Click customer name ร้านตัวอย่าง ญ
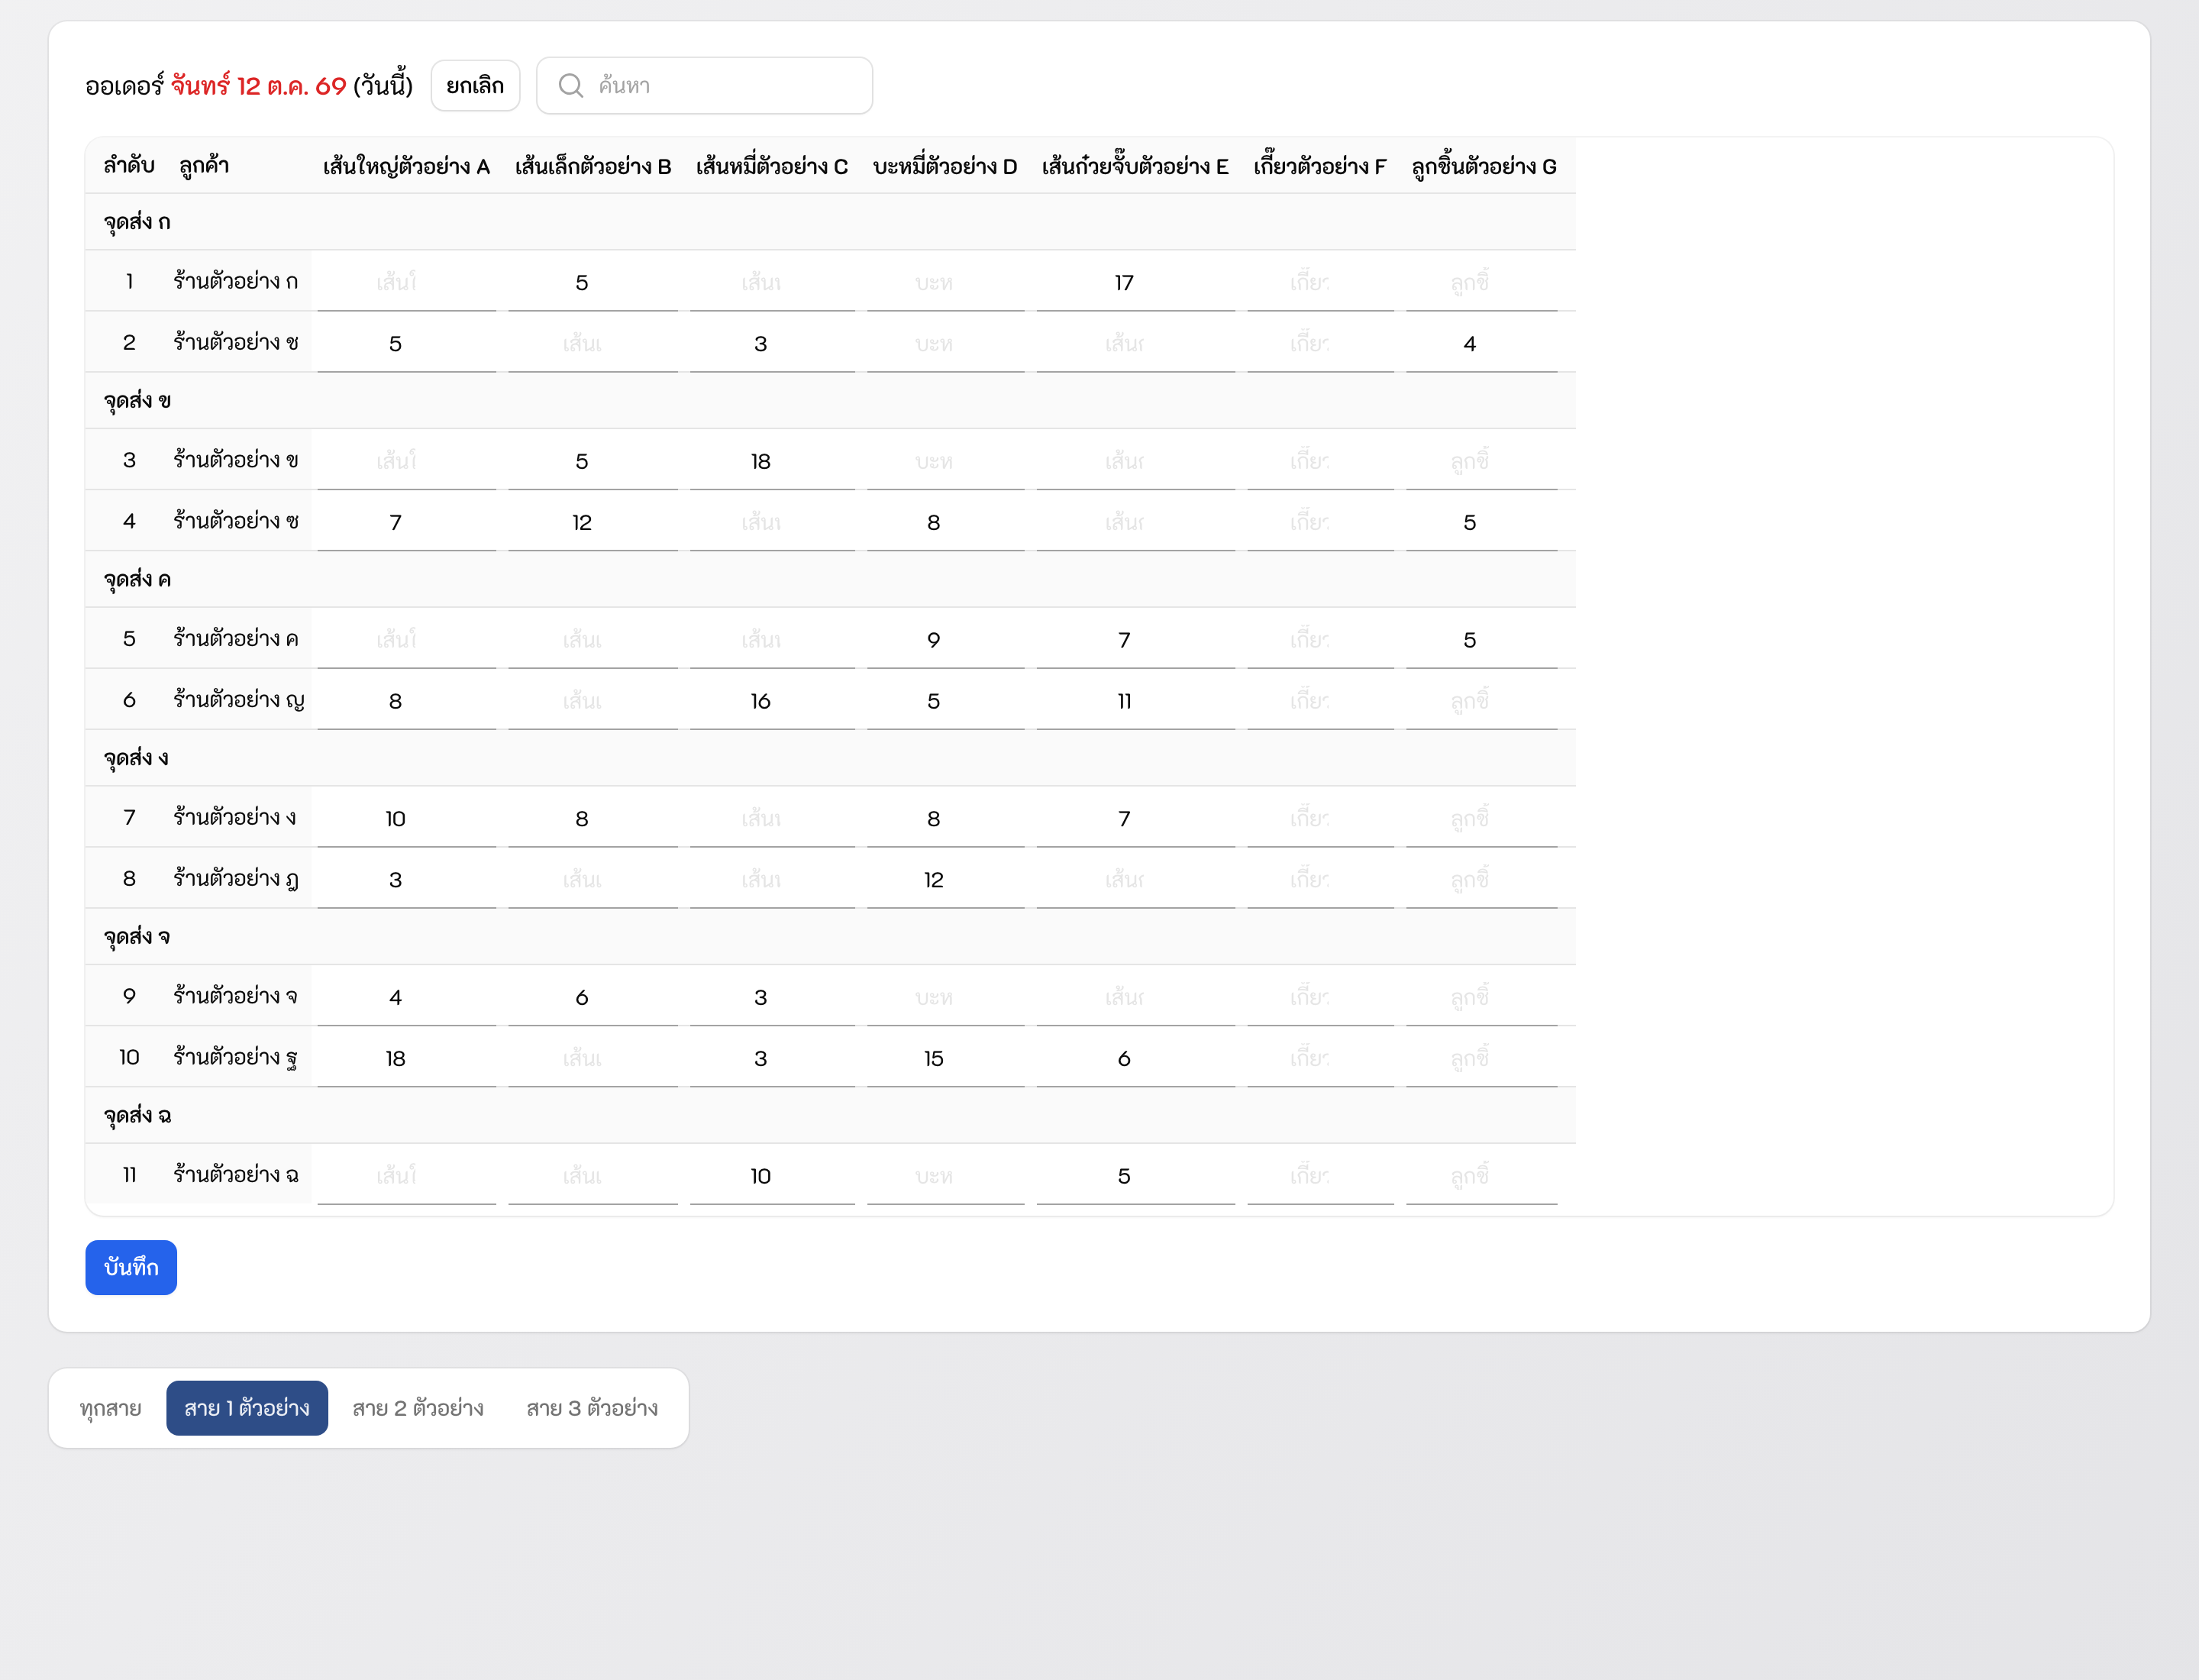 click(x=239, y=700)
